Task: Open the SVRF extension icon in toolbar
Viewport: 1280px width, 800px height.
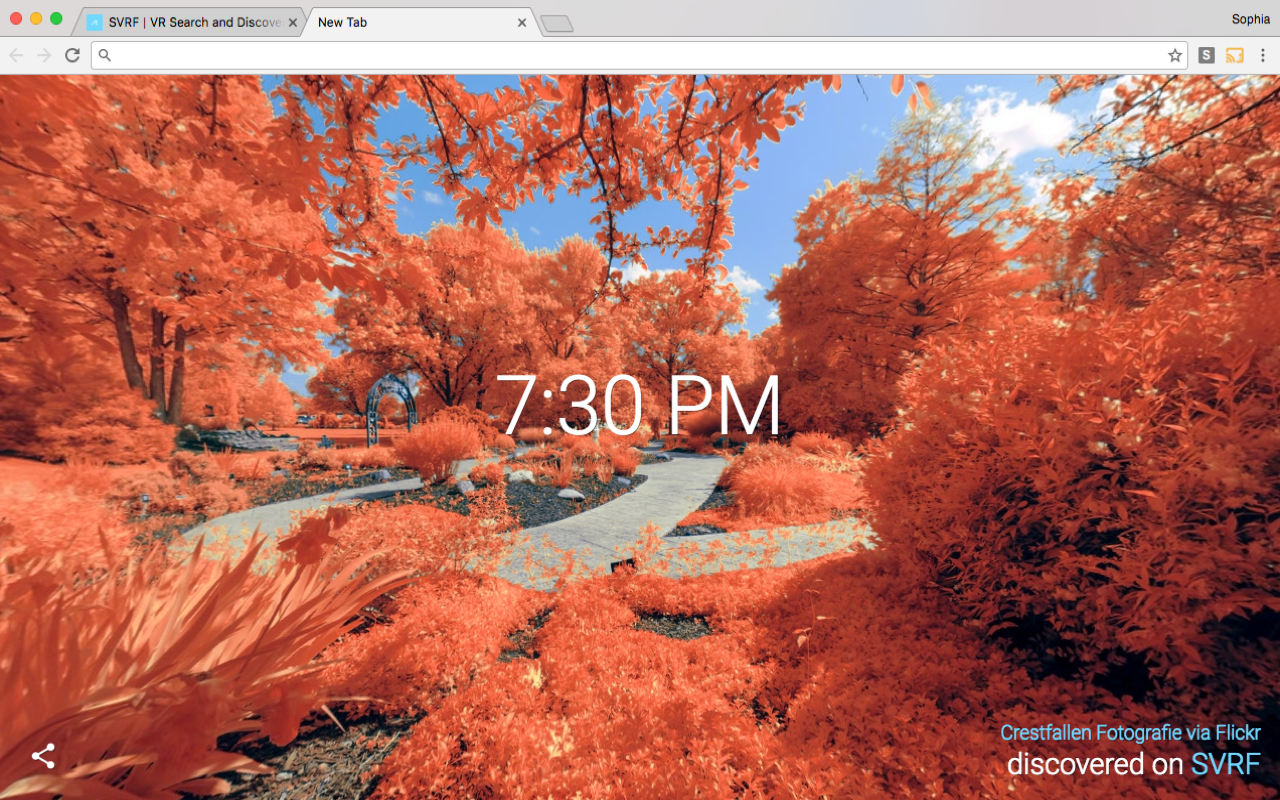Action: (1207, 56)
